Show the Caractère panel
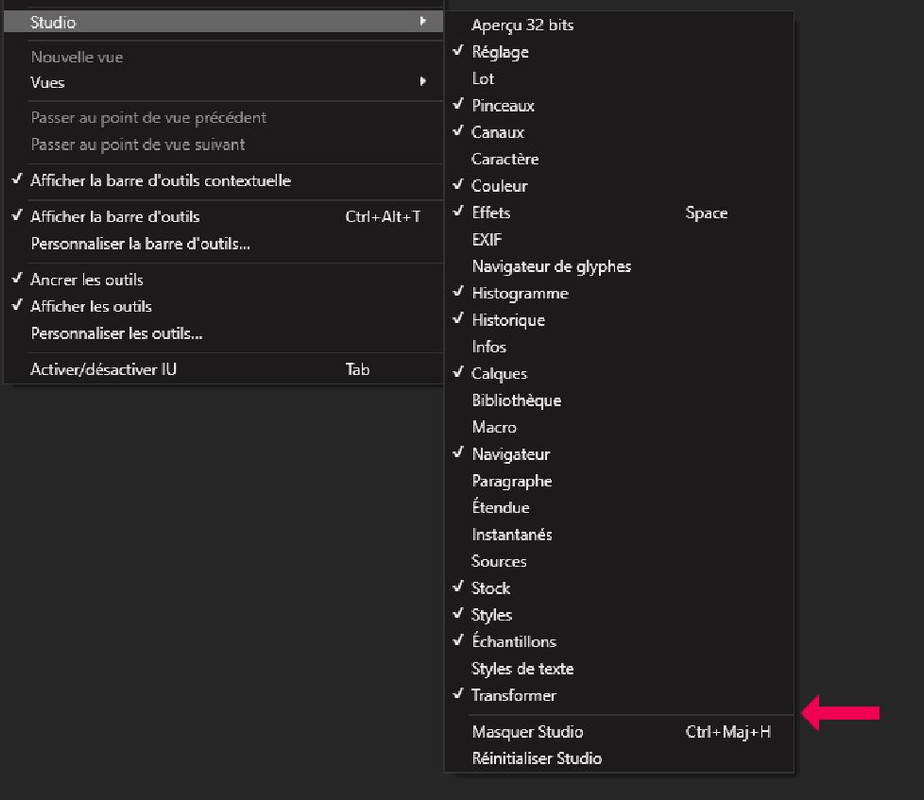This screenshot has height=800, width=924. (x=619, y=160)
